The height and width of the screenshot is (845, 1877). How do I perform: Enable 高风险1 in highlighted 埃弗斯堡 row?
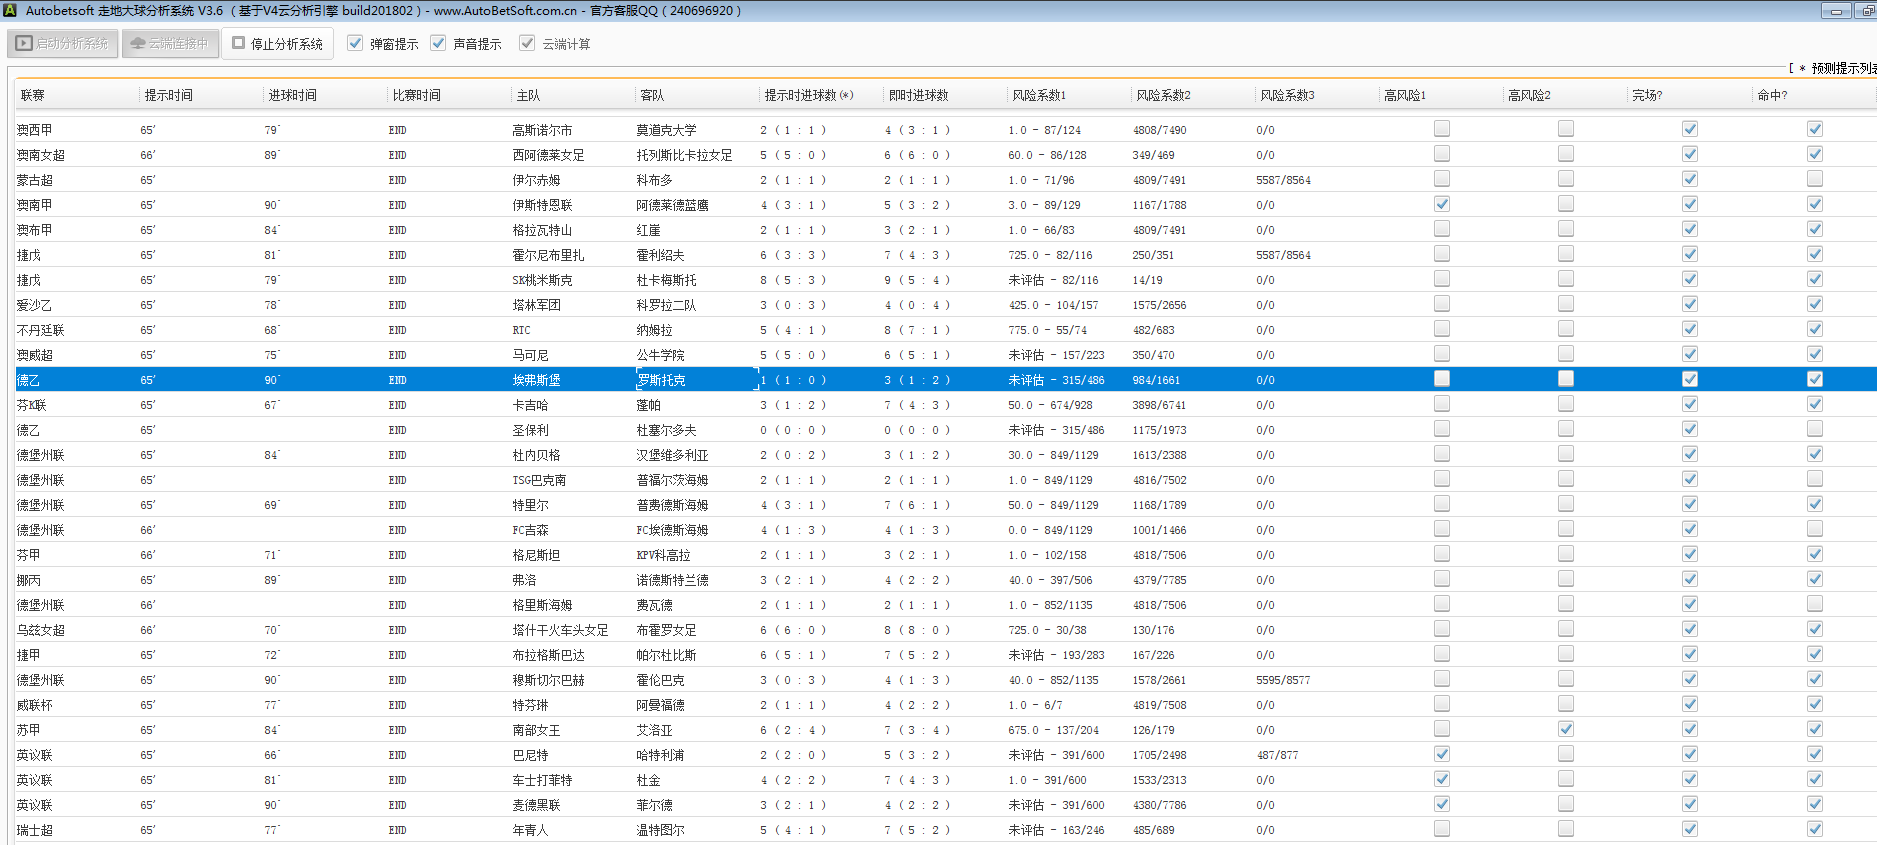click(1441, 379)
